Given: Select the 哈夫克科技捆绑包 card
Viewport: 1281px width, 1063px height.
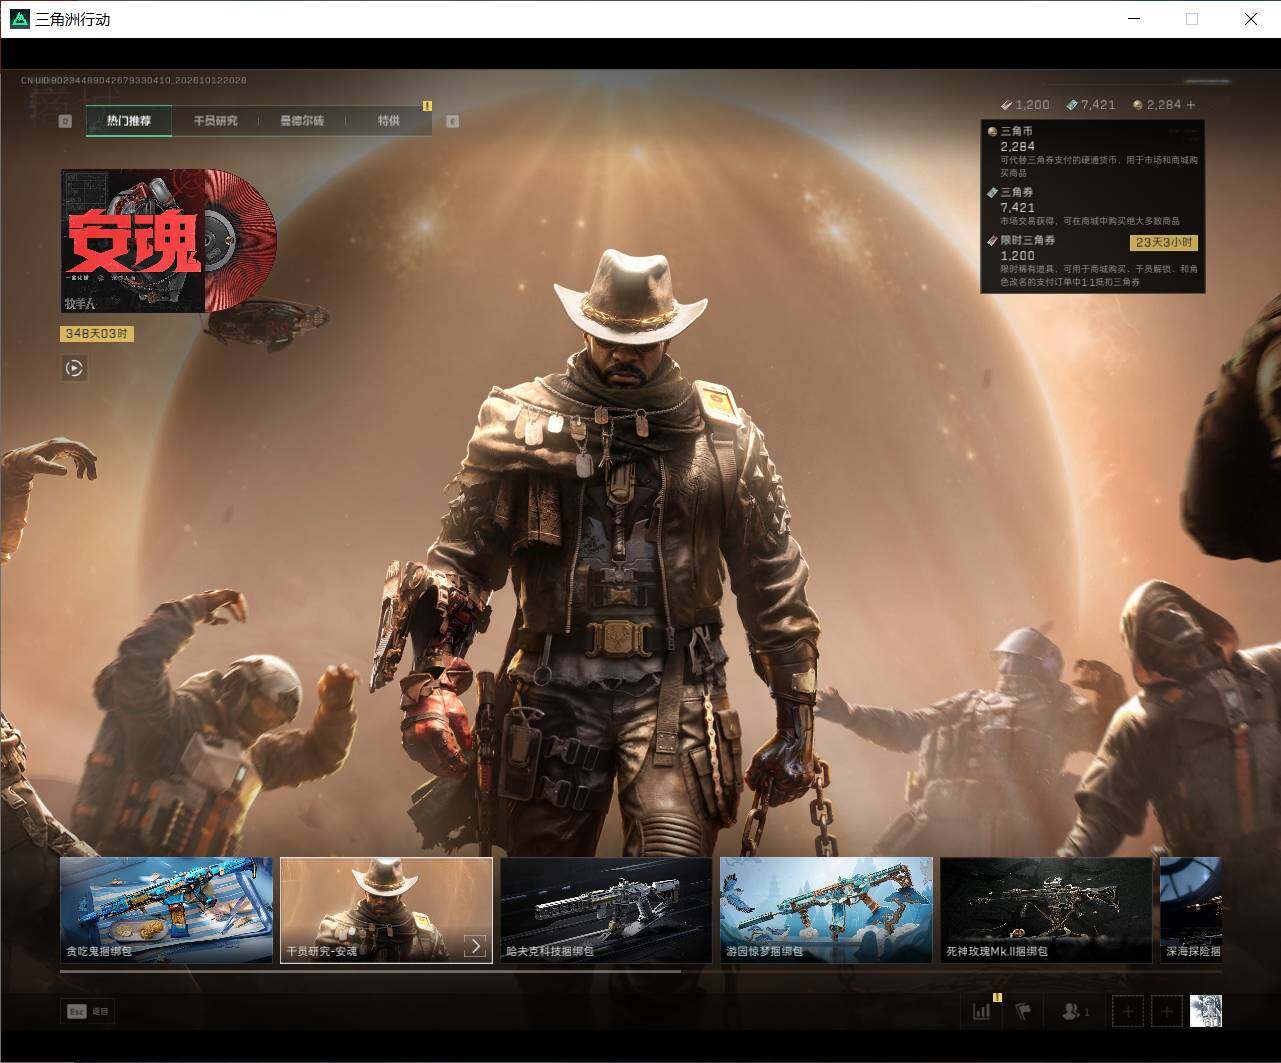Looking at the screenshot, I should point(606,910).
